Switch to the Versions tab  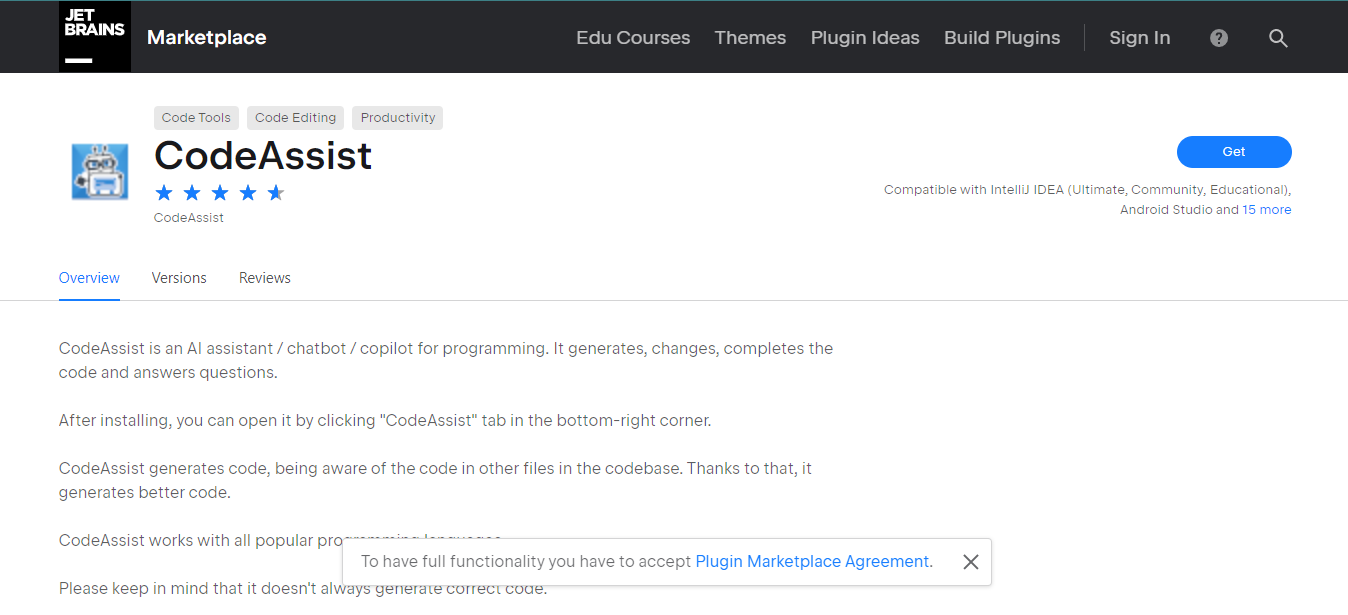(x=179, y=278)
